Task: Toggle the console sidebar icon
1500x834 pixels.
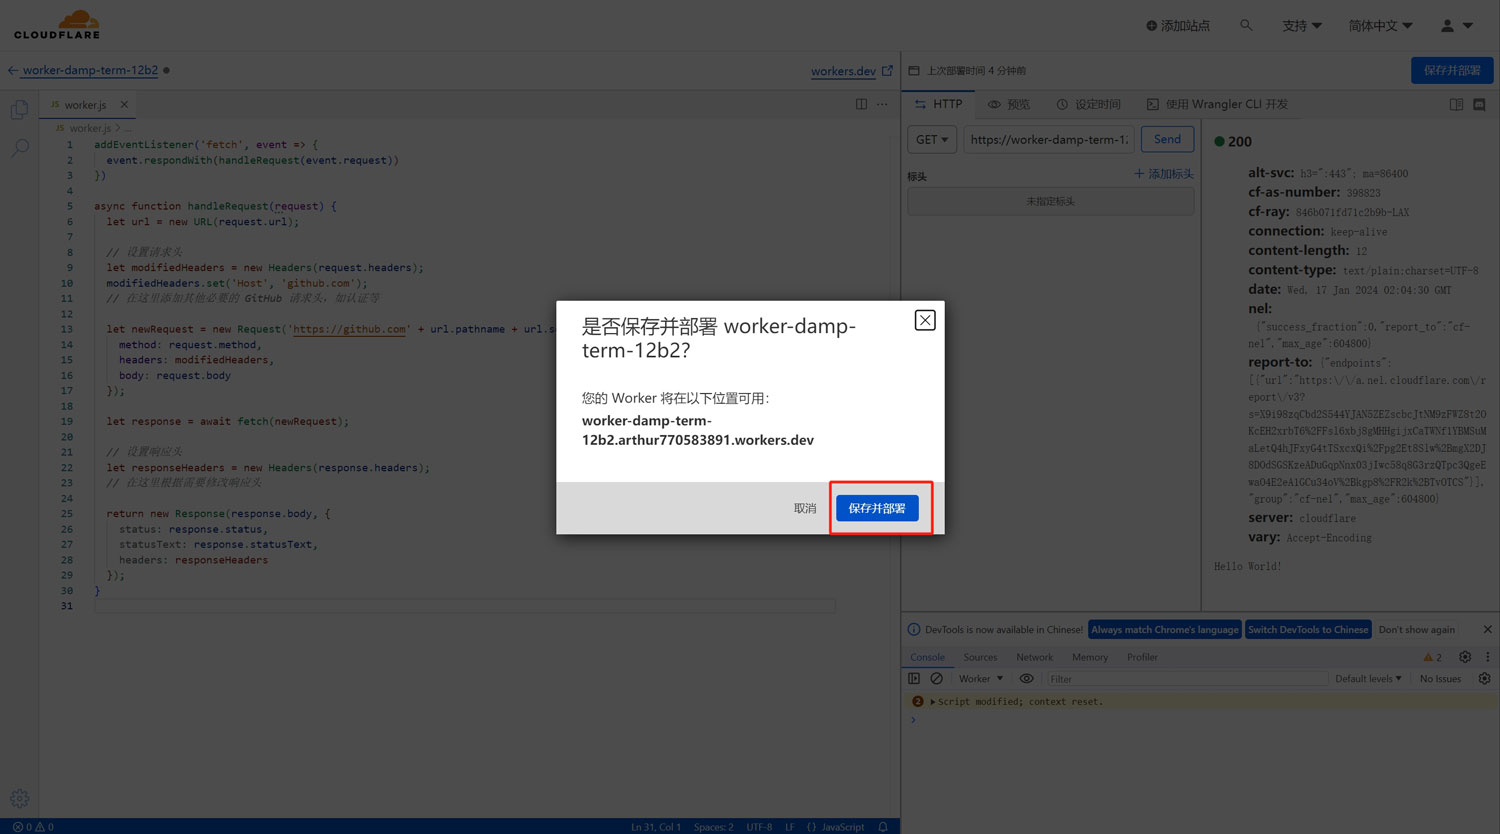Action: [914, 678]
